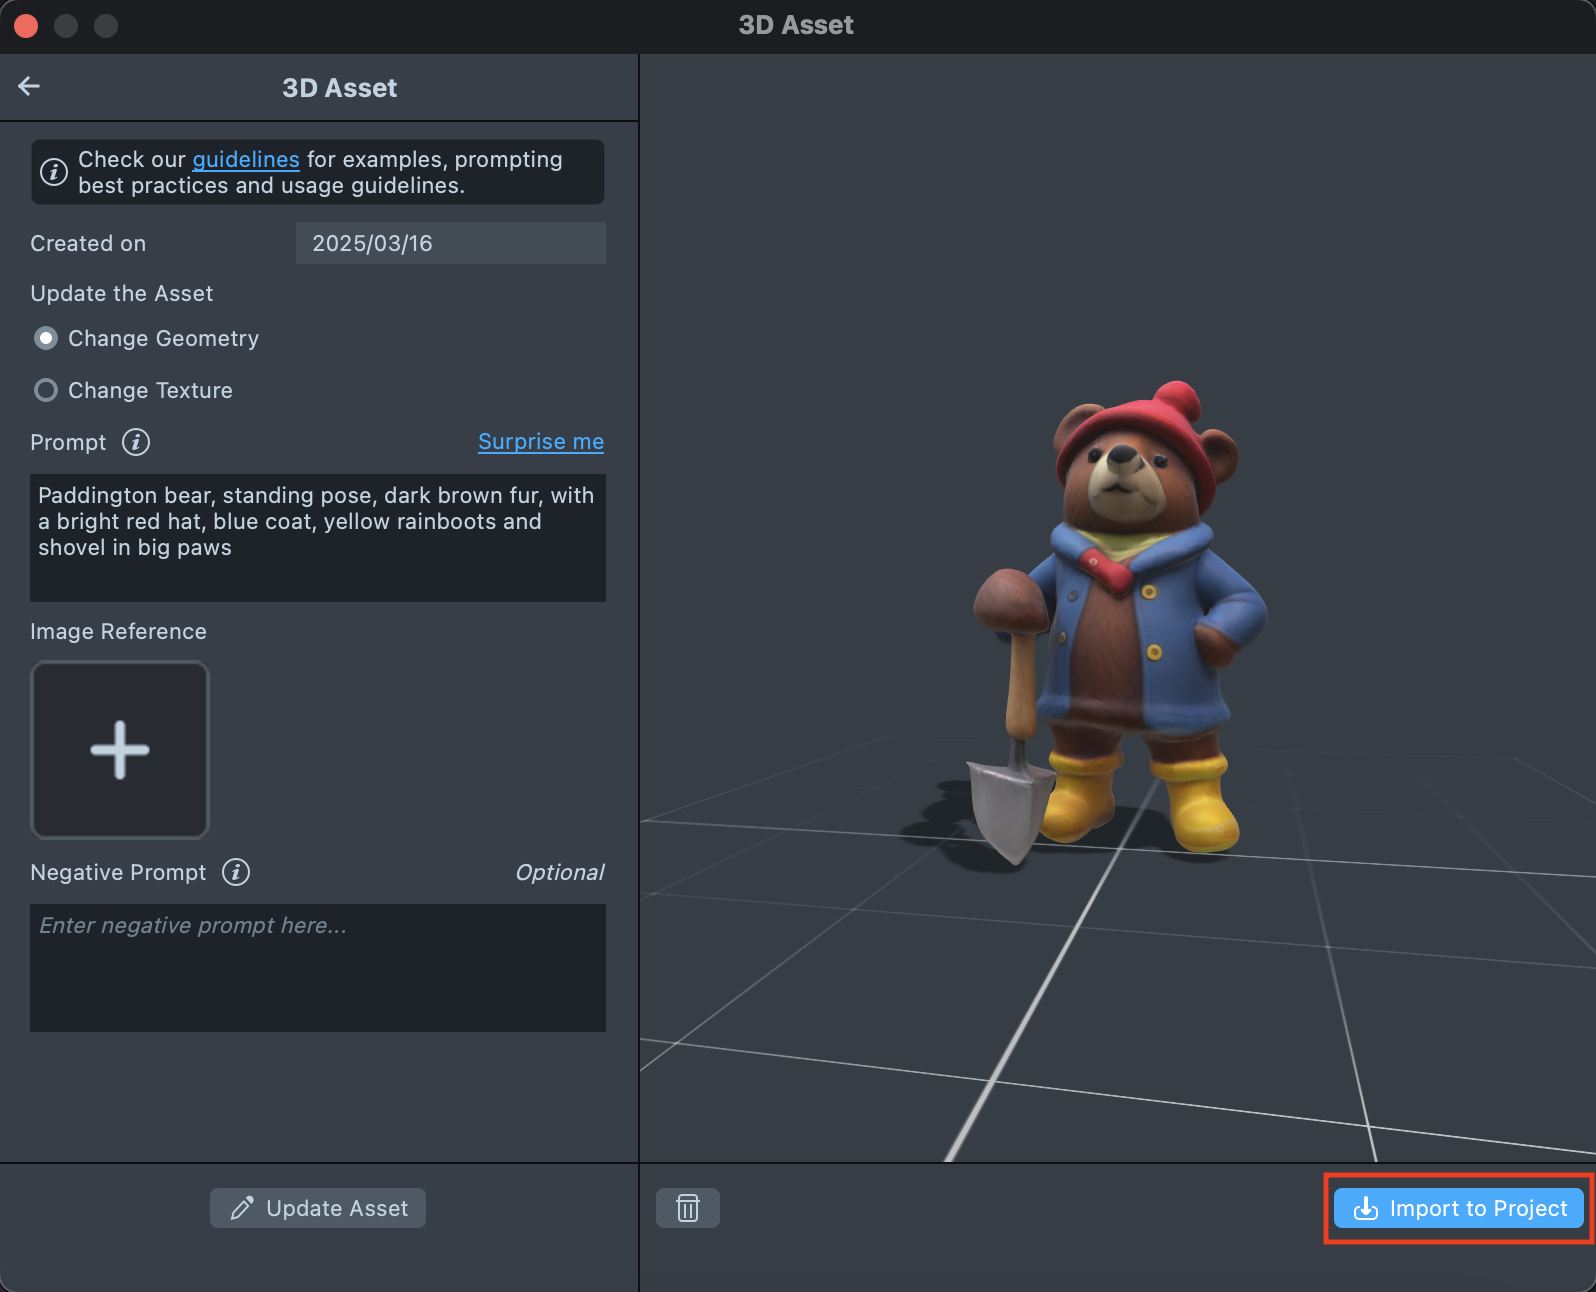1596x1292 pixels.
Task: Click the Created on date field
Action: (450, 244)
